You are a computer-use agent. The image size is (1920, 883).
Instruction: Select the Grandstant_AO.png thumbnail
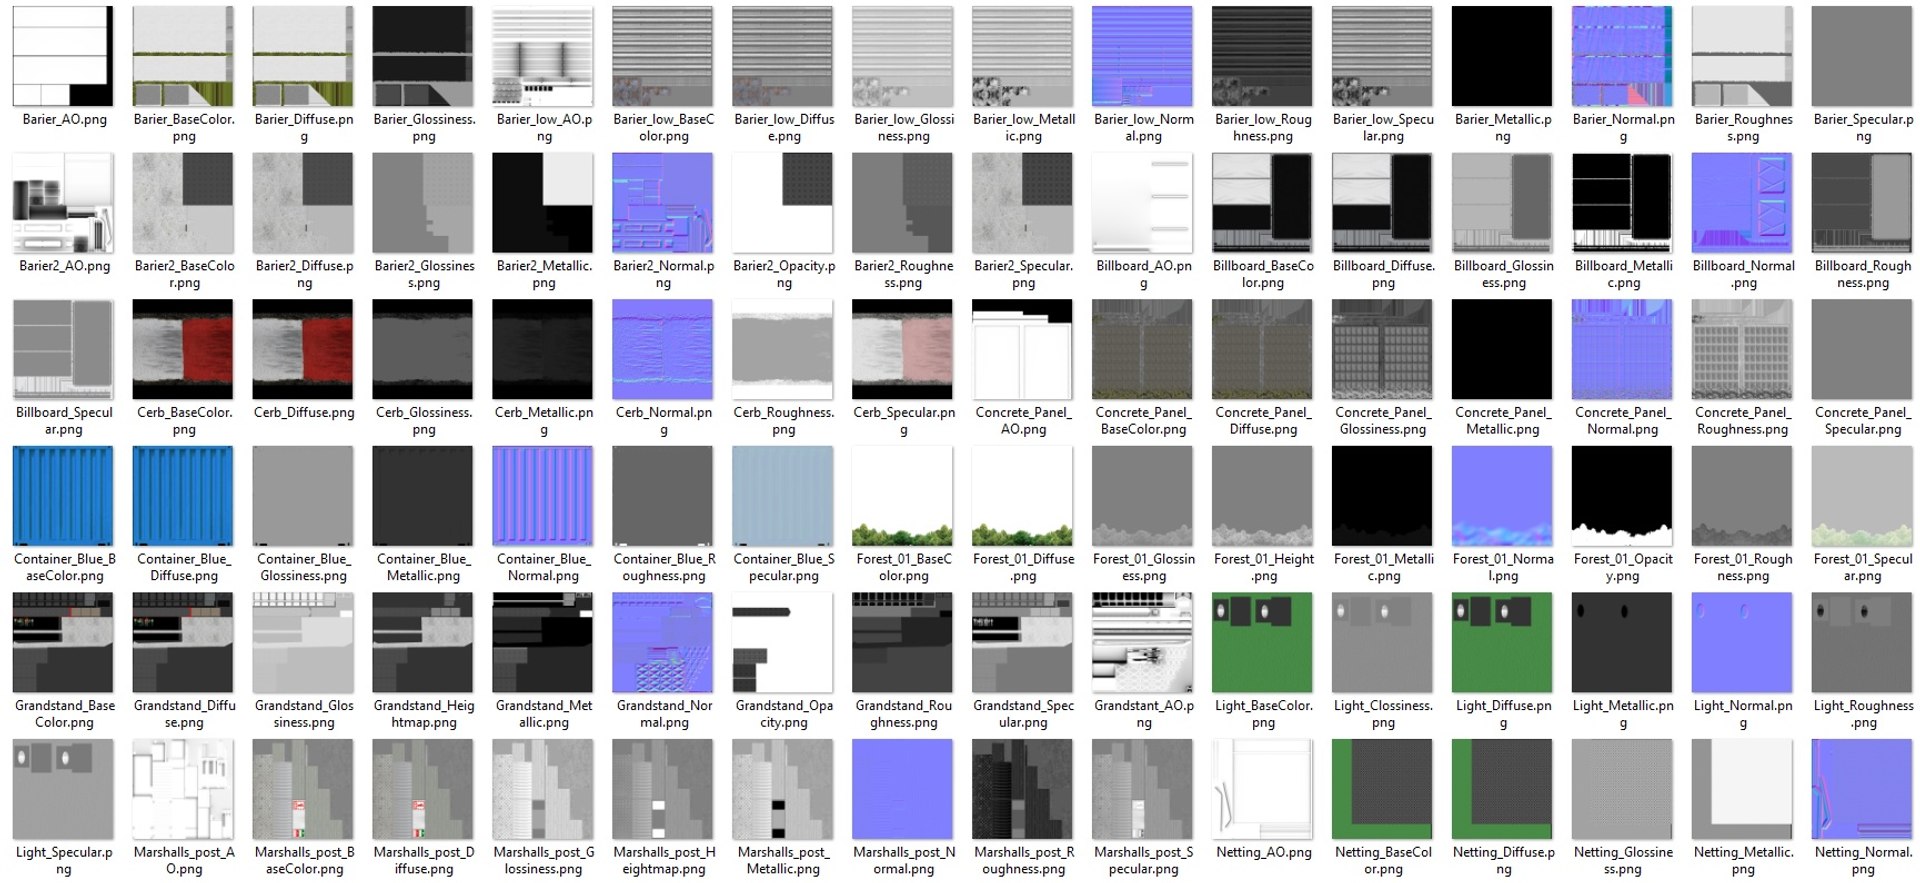point(1143,643)
